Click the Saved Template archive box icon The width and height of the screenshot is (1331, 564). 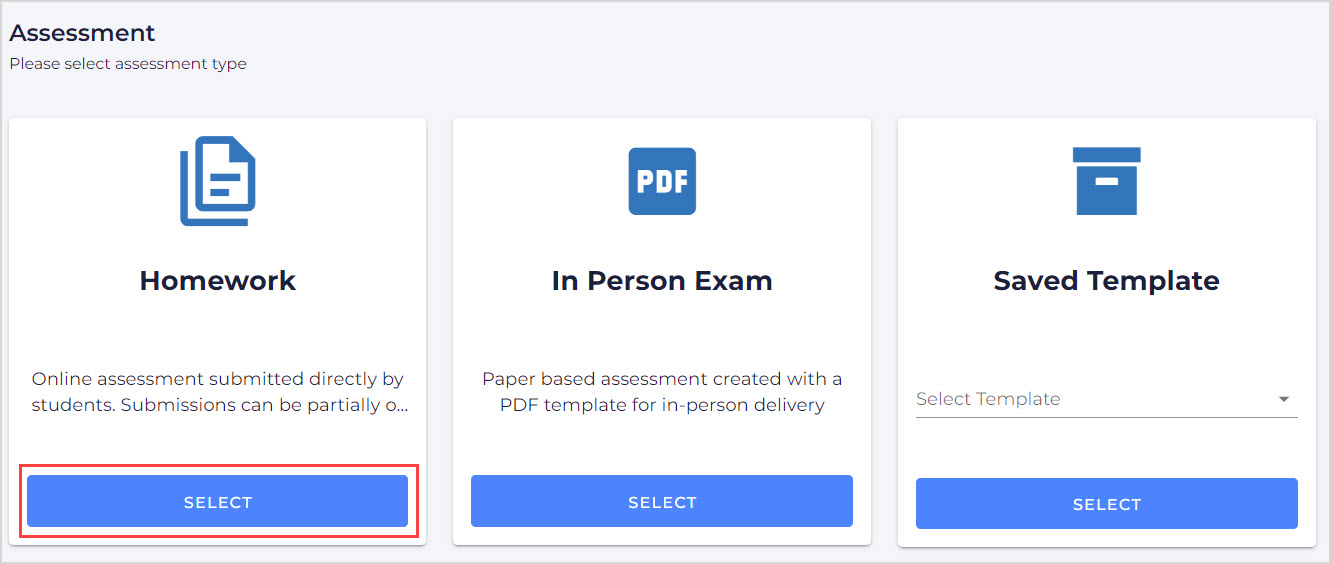pos(1106,181)
